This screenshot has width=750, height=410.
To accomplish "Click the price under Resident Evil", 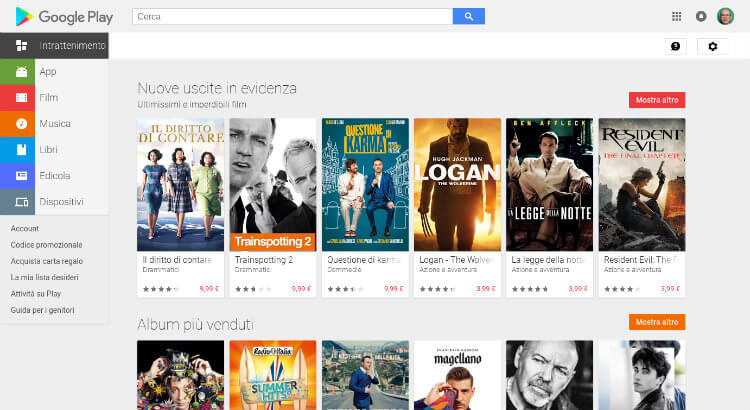I will 671,289.
